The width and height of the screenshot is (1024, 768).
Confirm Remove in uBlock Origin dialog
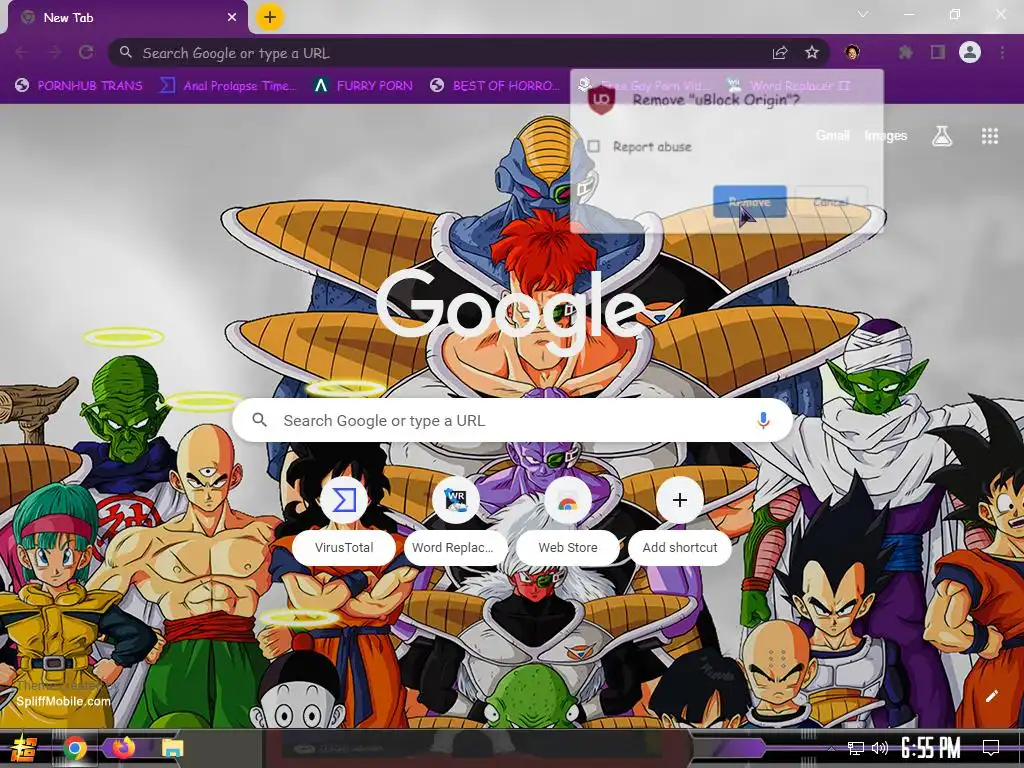749,202
